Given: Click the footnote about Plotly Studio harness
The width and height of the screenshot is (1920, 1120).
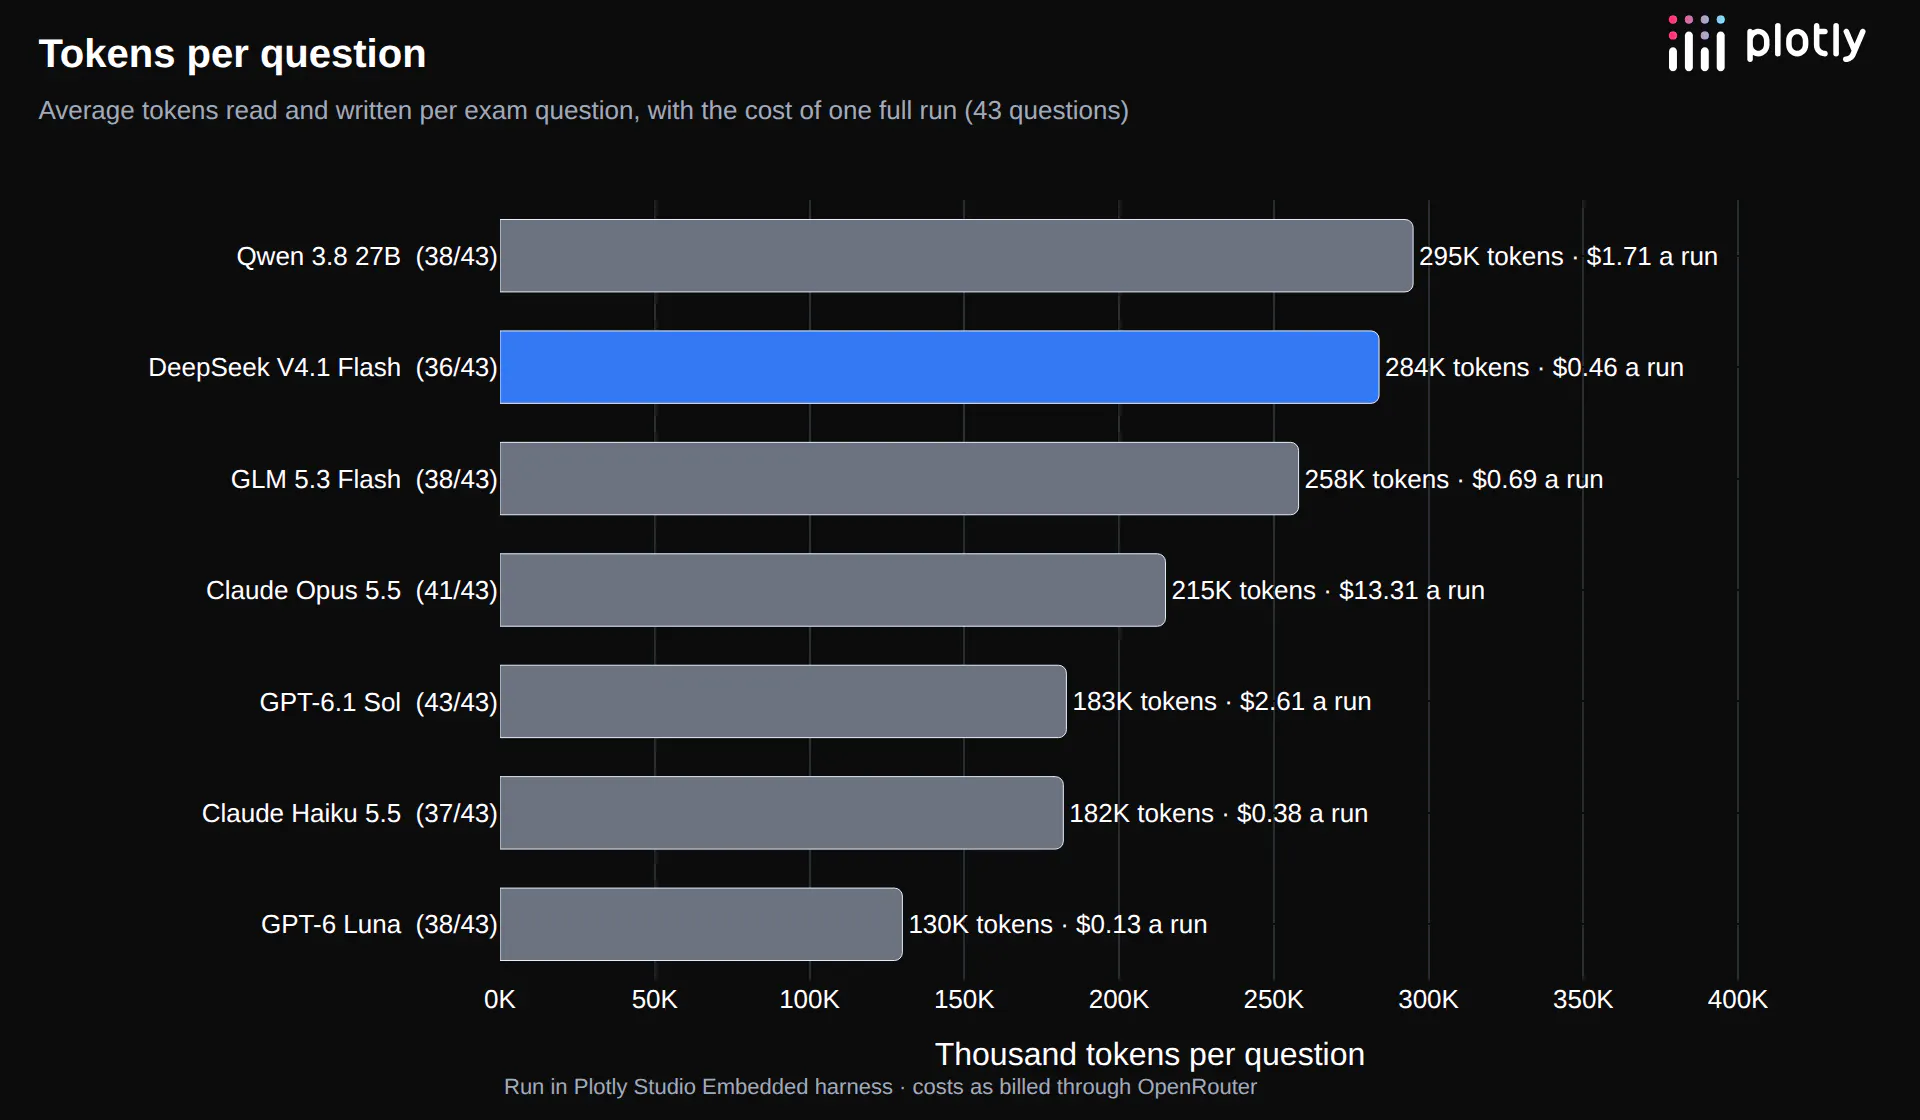Looking at the screenshot, I should 880,1087.
